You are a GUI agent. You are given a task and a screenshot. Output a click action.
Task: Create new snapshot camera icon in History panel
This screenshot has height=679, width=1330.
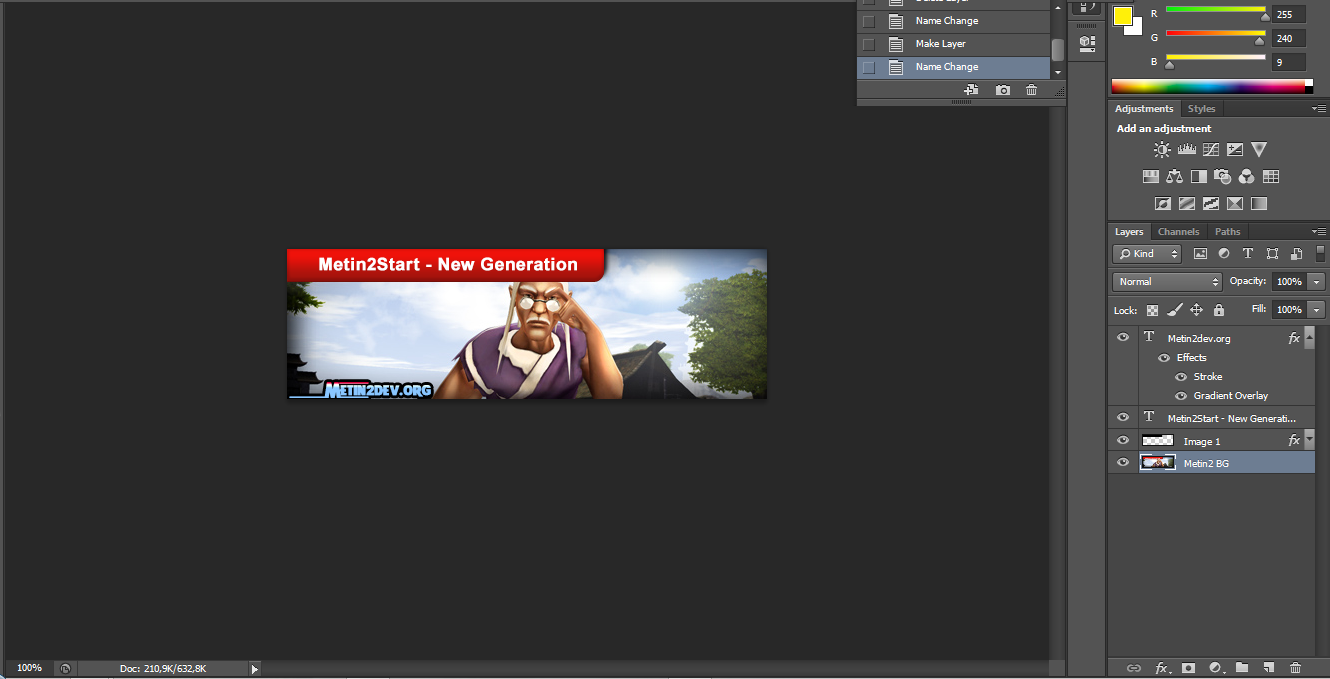[1003, 90]
